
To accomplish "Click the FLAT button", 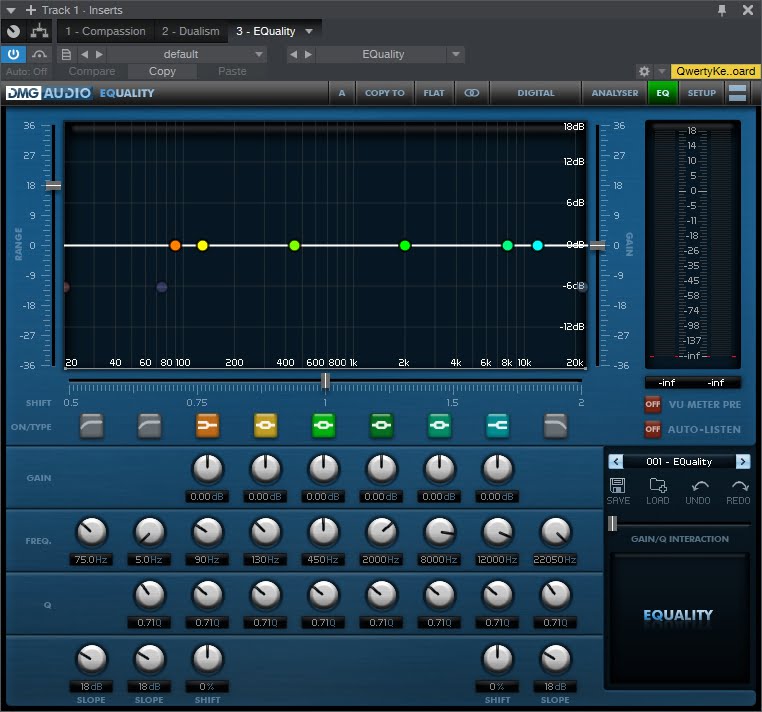I will pyautogui.click(x=433, y=93).
